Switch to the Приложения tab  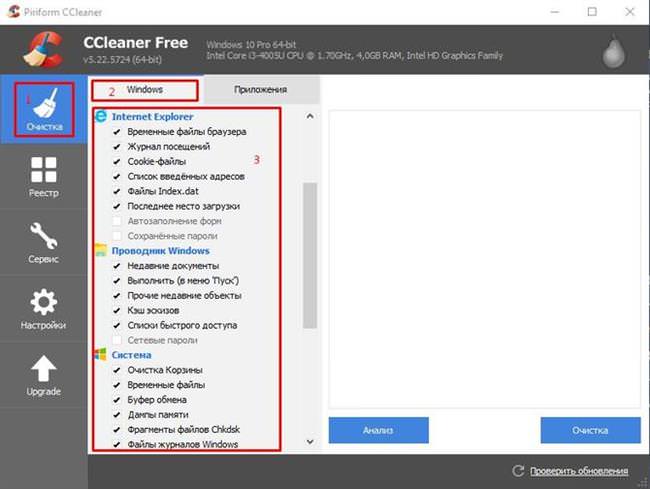(260, 90)
